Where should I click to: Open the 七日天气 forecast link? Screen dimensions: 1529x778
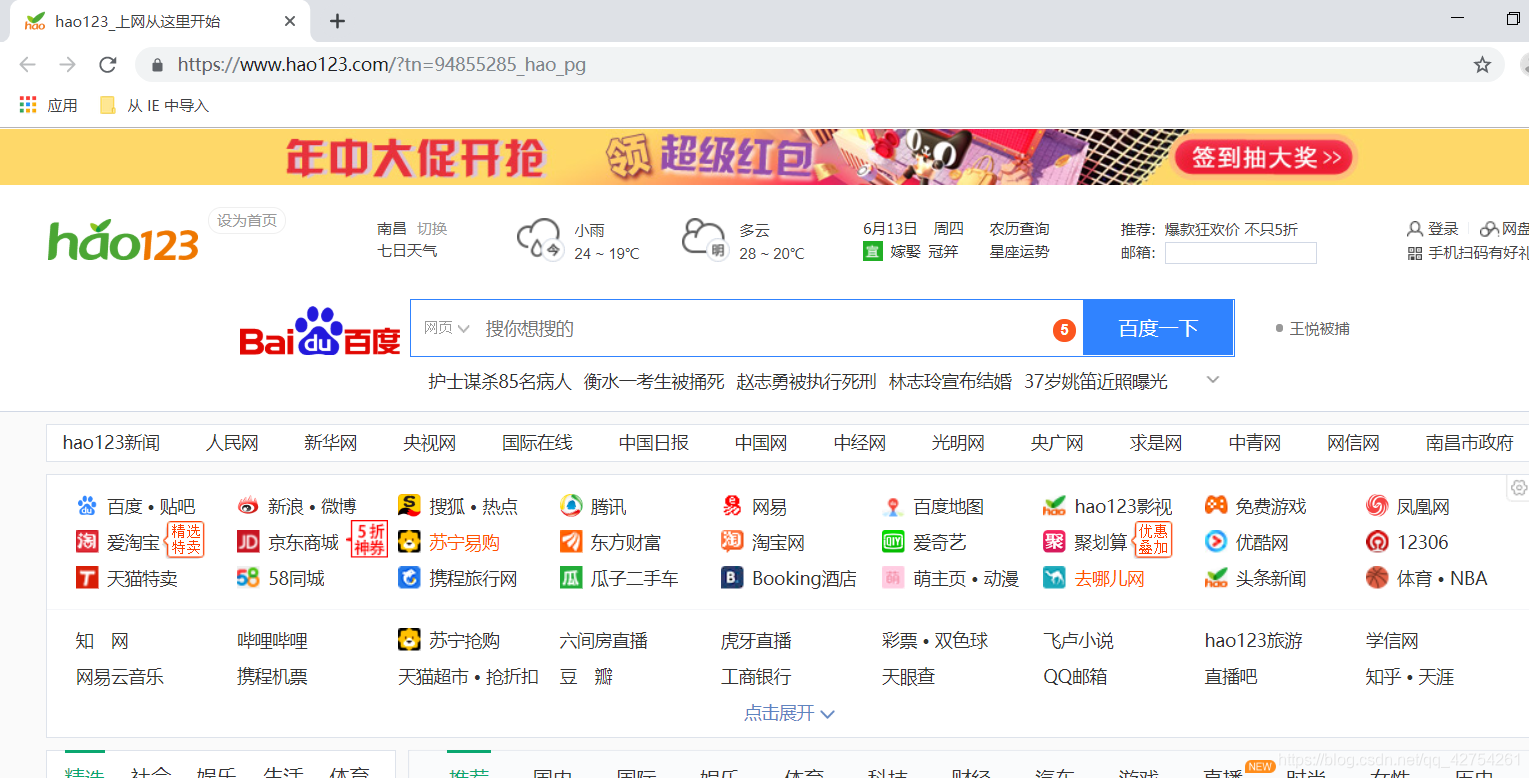click(x=407, y=250)
